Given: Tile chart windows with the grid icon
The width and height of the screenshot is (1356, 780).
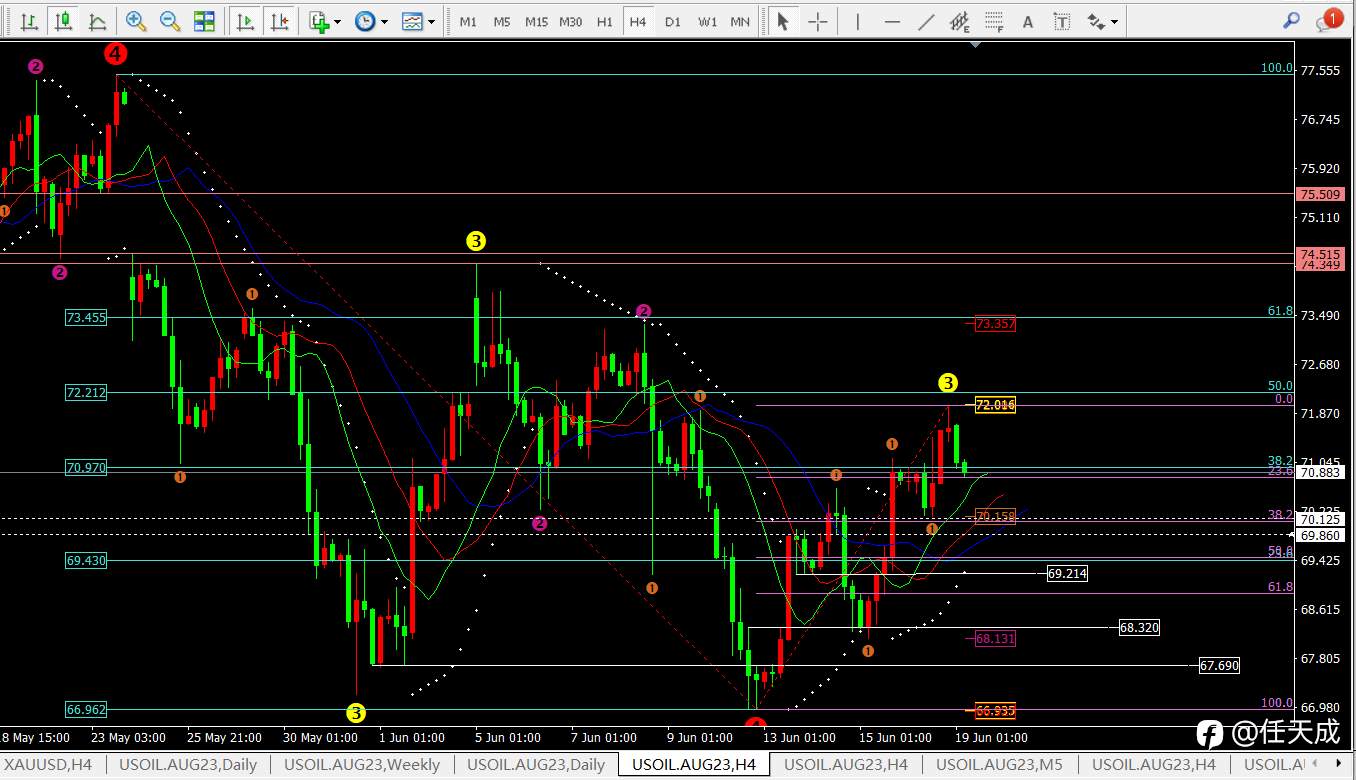Looking at the screenshot, I should pos(204,21).
